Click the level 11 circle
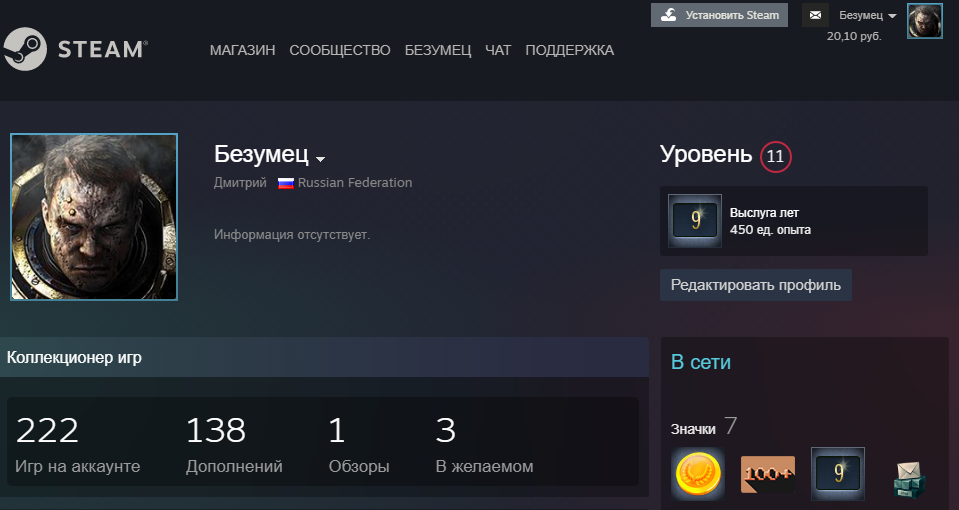 point(776,157)
